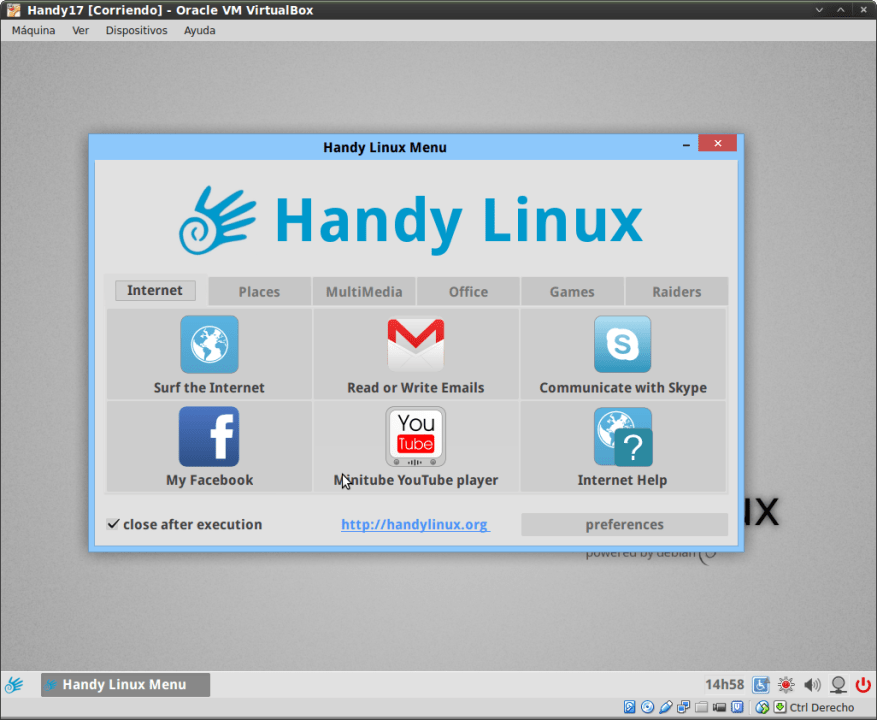This screenshot has width=877, height=720.
Task: Select the Office category
Action: click(x=467, y=291)
